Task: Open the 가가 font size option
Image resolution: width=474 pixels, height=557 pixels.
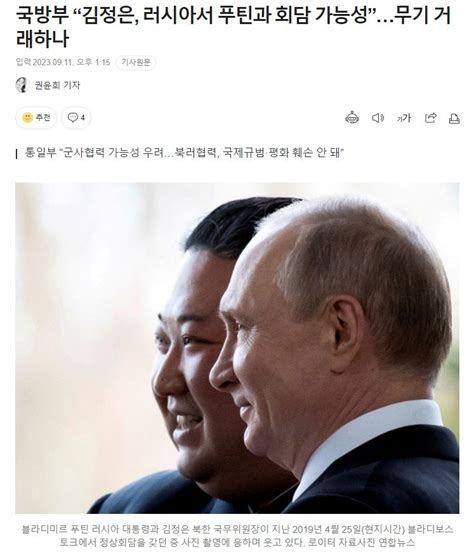Action: tap(404, 118)
